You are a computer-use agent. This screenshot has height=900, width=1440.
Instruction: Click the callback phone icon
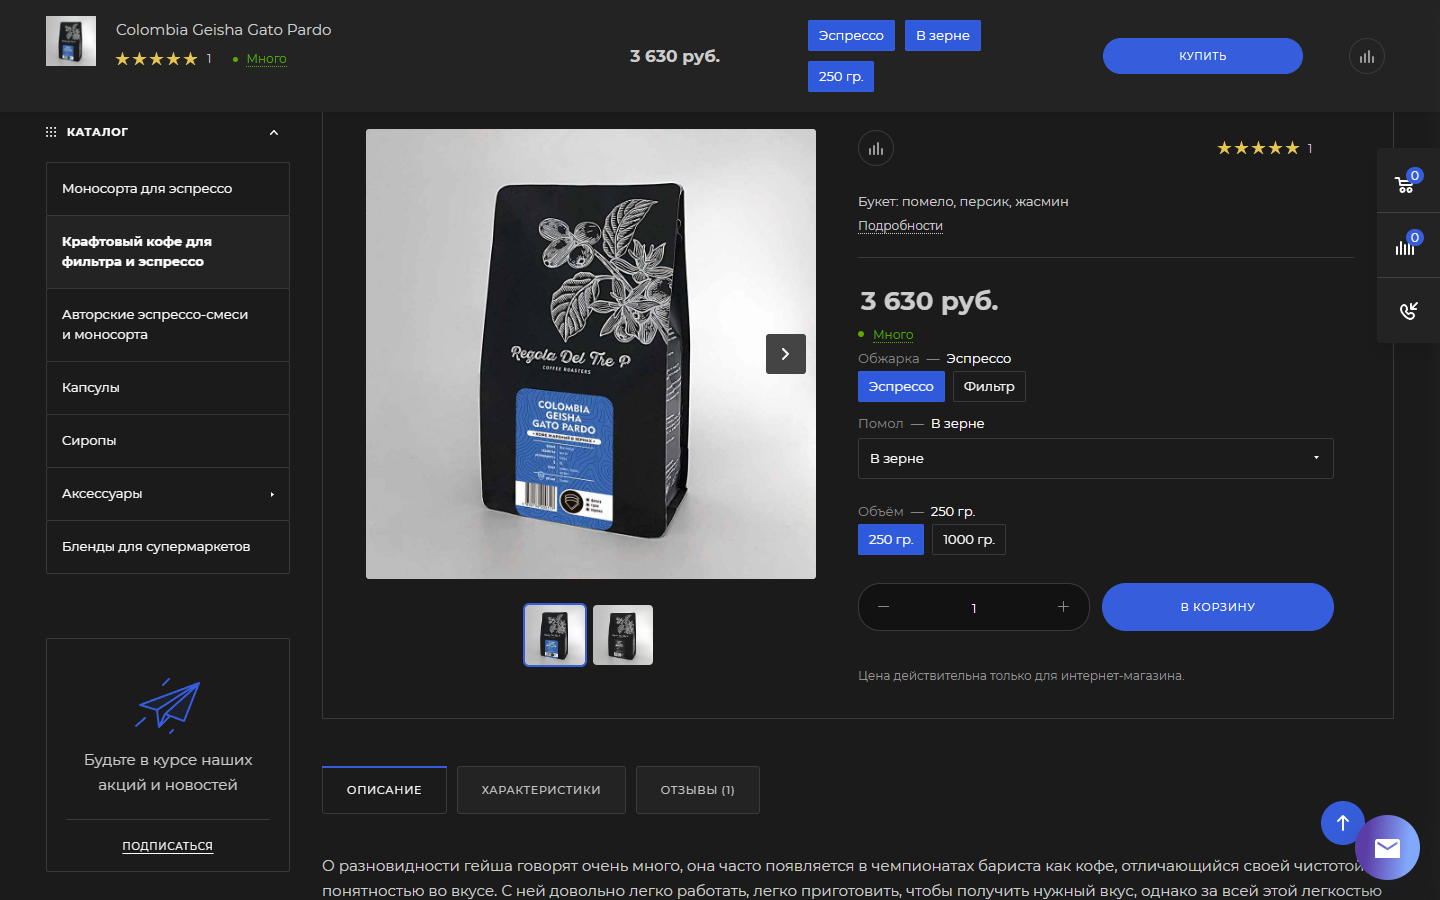1408,311
